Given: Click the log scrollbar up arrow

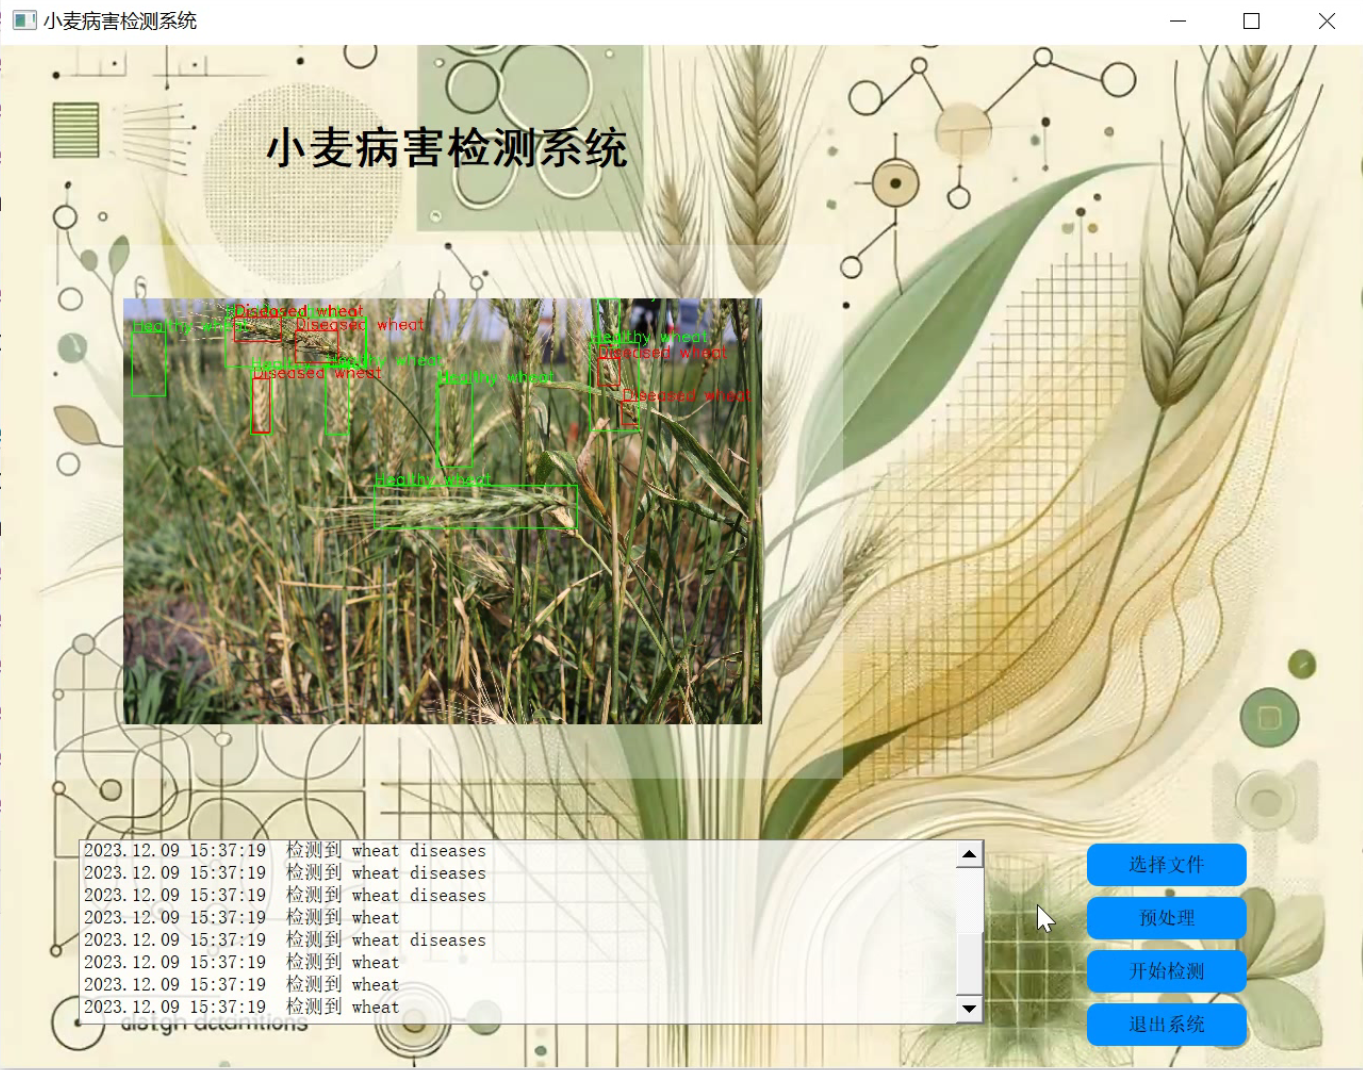Looking at the screenshot, I should coord(969,854).
